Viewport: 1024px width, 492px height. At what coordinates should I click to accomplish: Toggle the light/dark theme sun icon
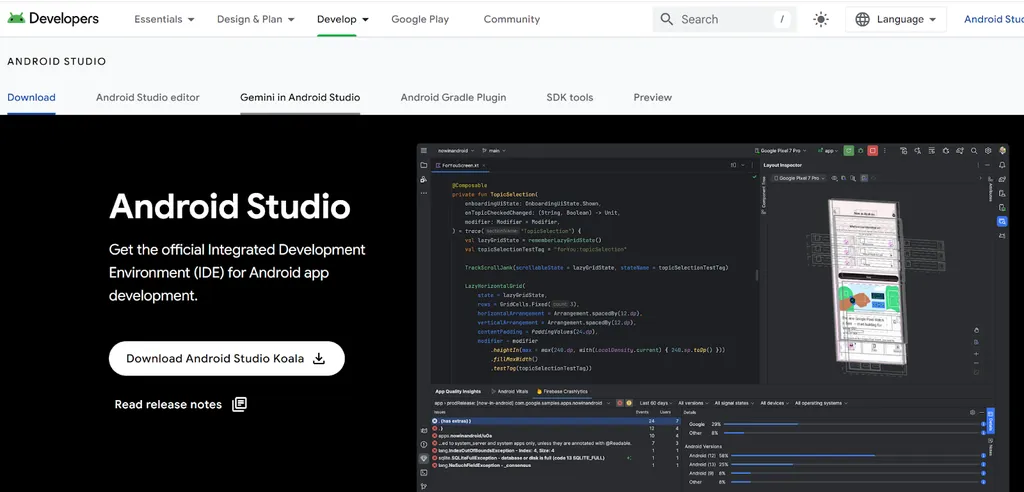coord(821,19)
